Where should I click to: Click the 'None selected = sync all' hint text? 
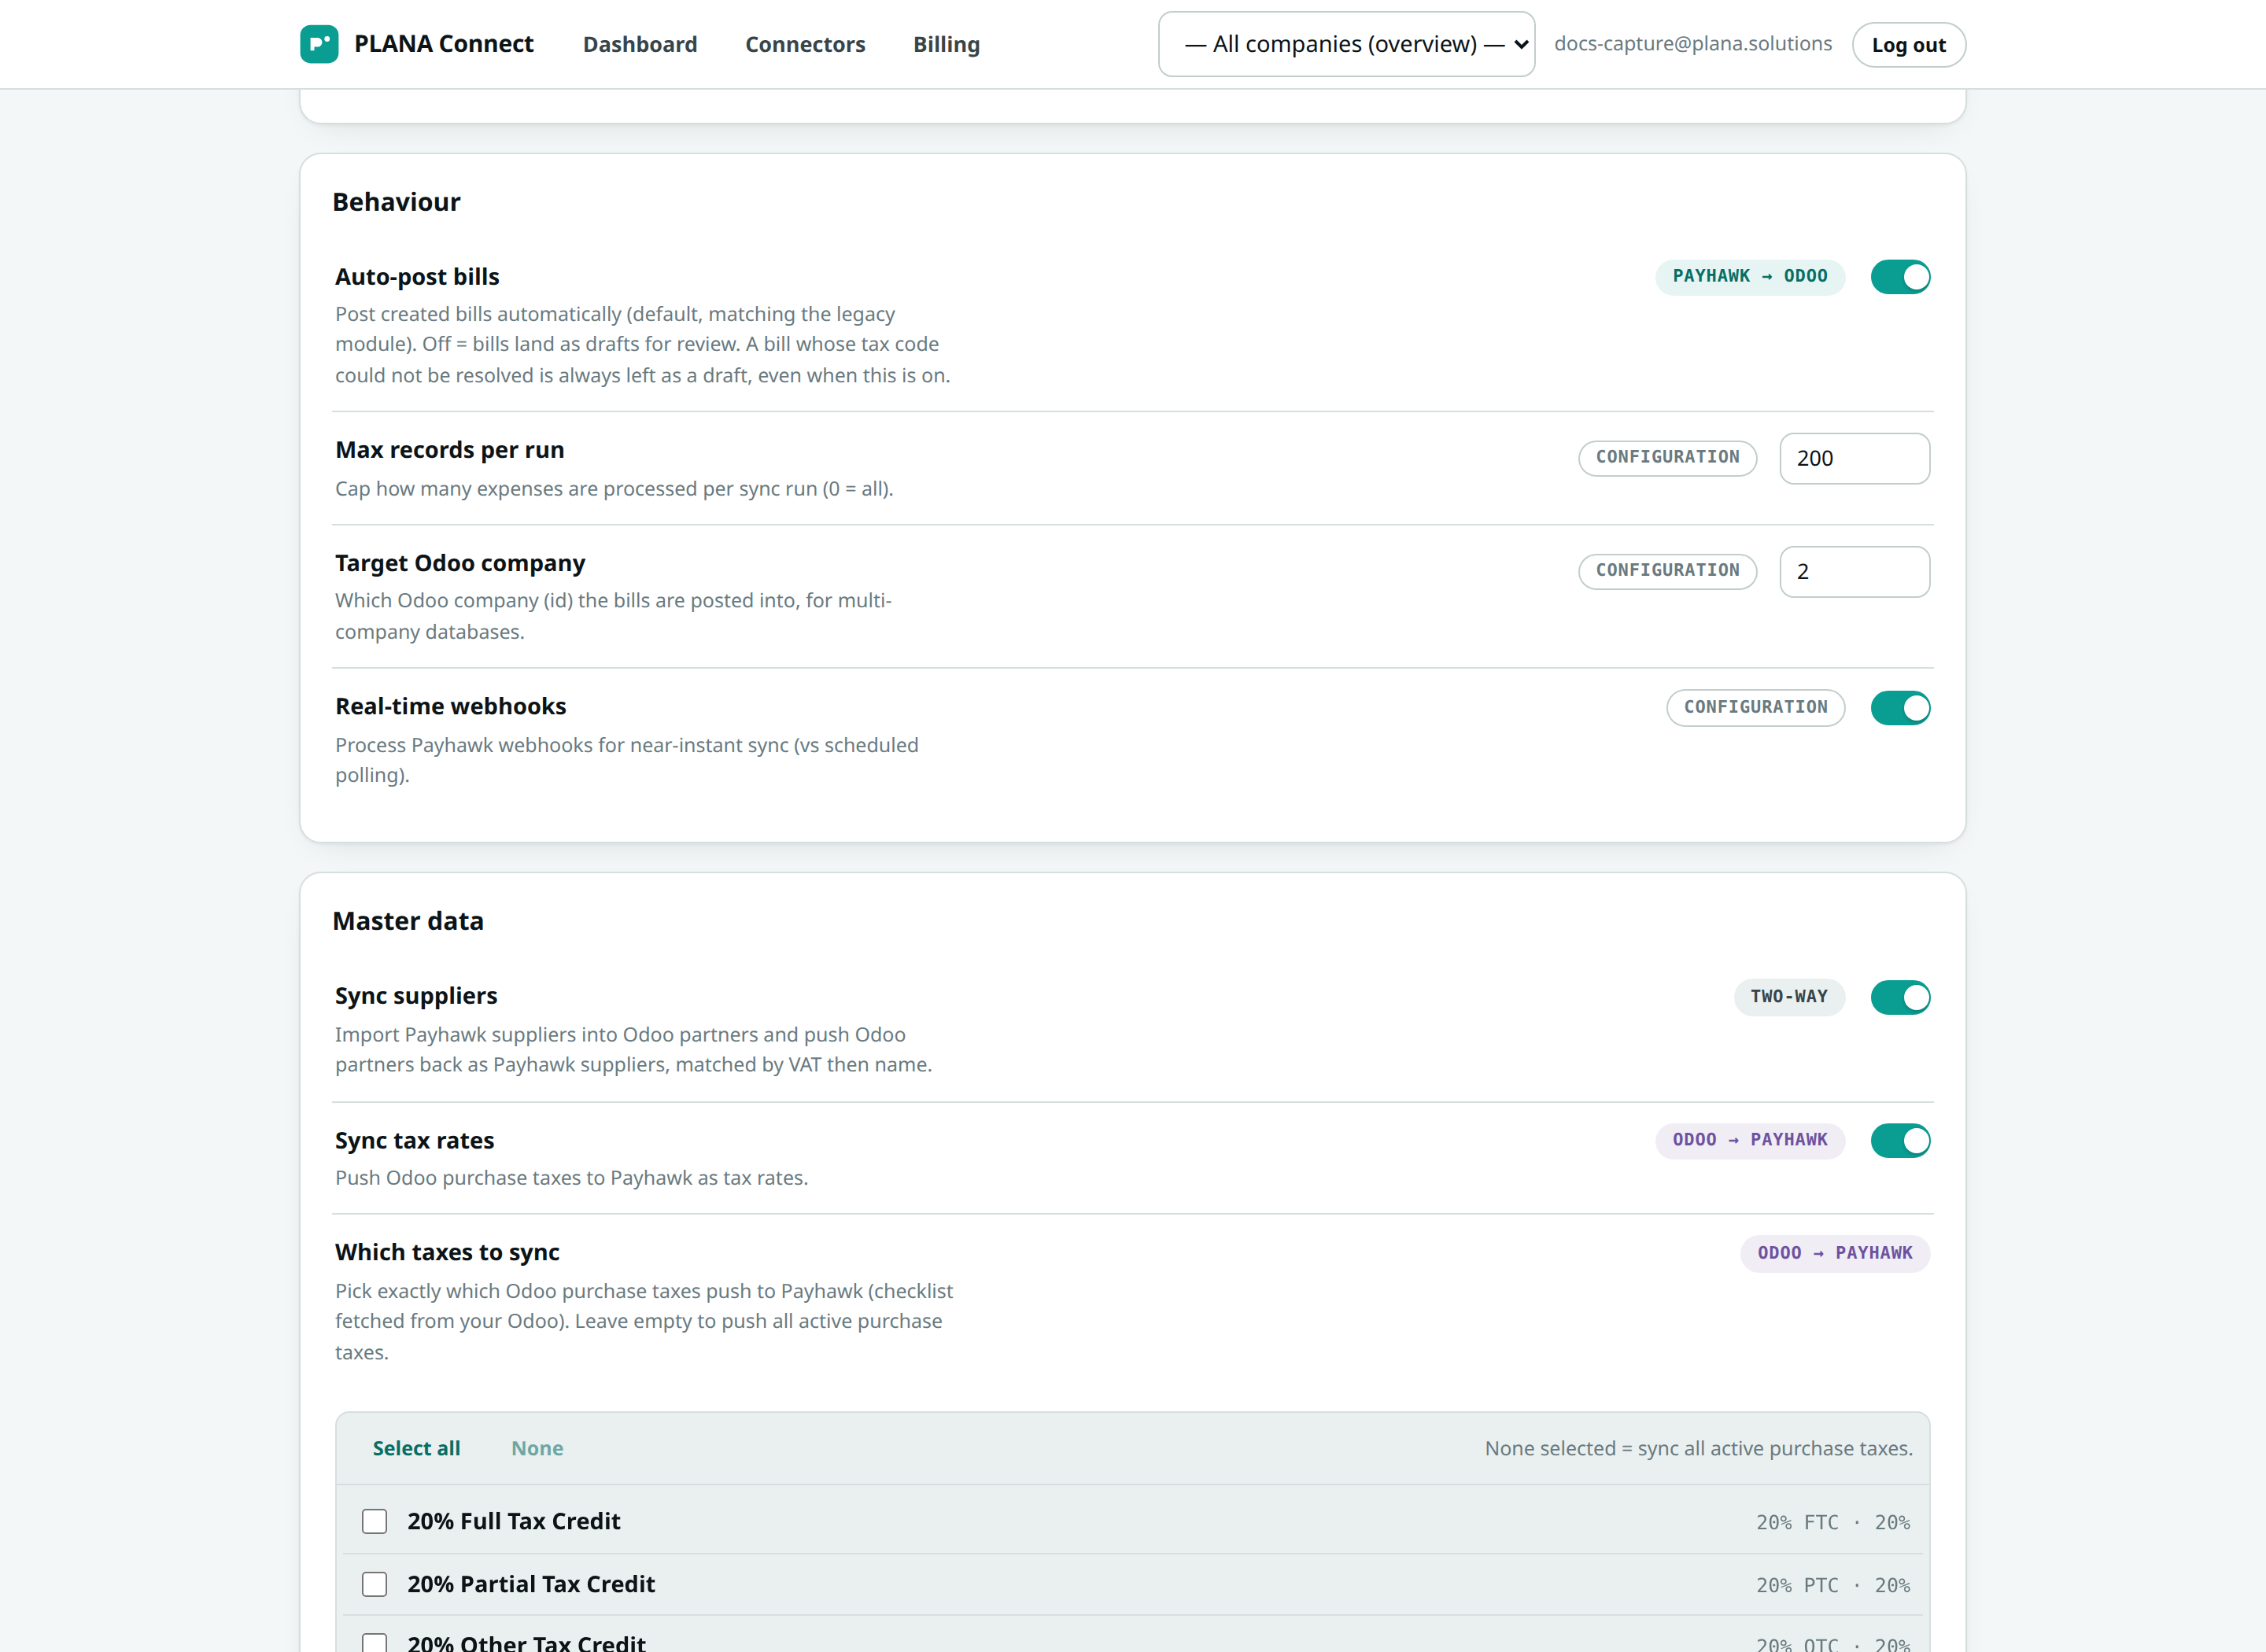pos(1698,1448)
